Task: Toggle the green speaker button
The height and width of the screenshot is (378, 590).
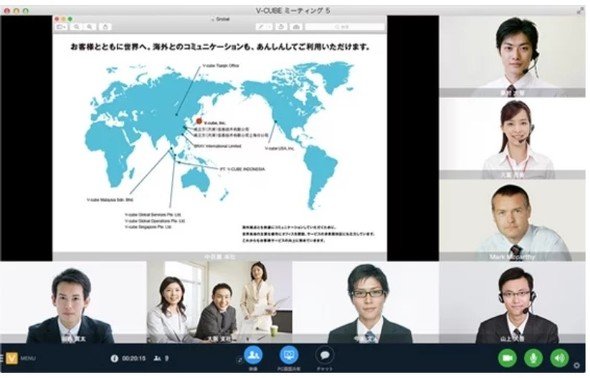Action: point(559,358)
